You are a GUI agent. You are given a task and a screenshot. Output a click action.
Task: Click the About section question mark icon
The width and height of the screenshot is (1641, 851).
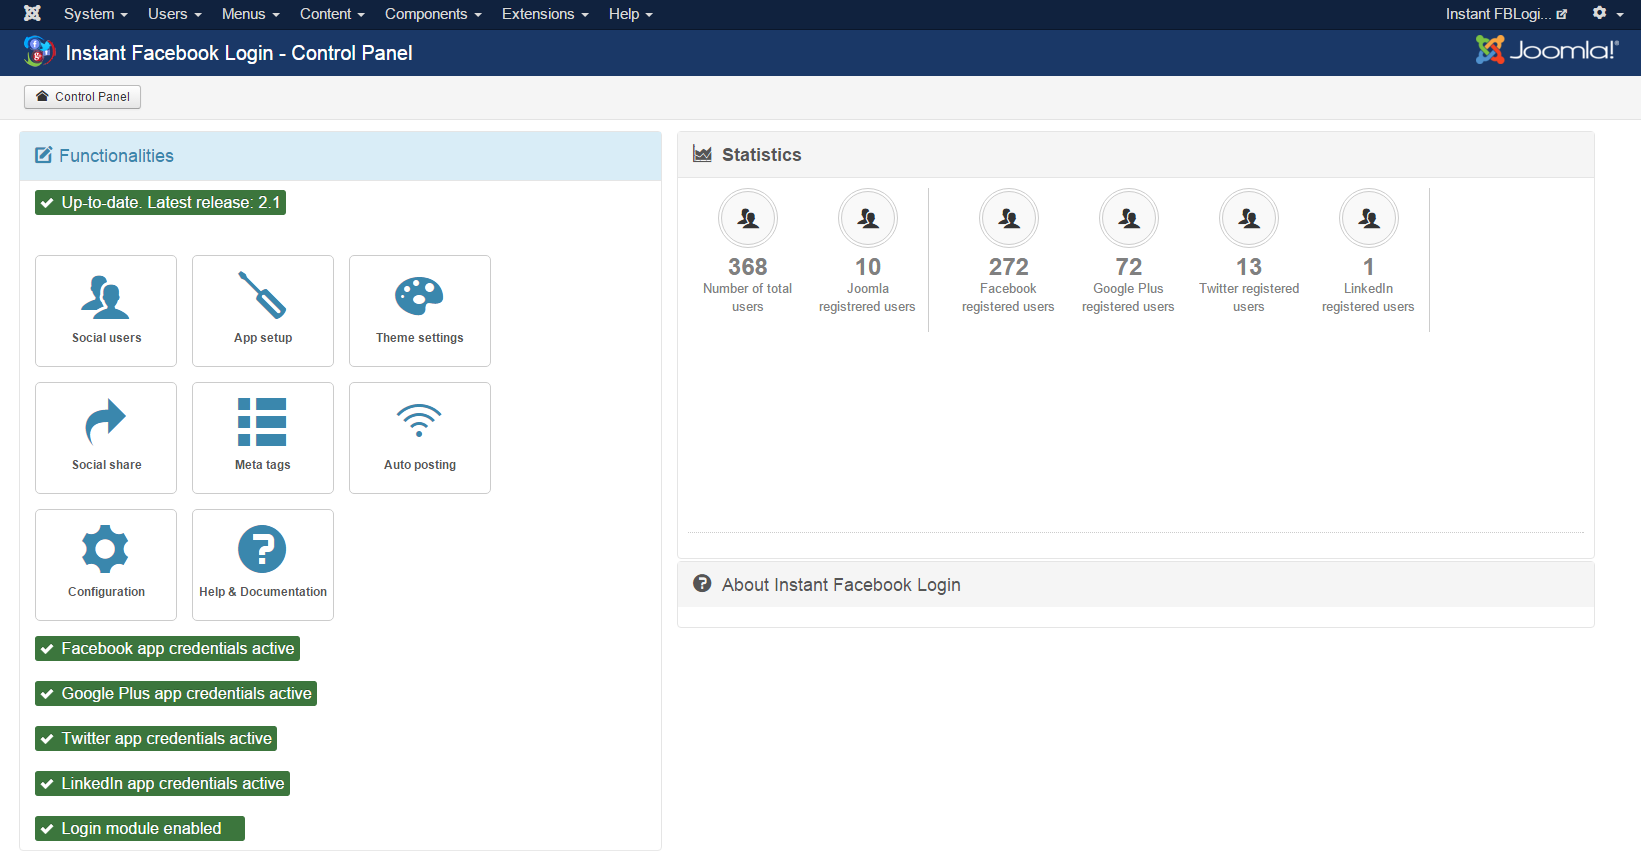[x=702, y=584]
